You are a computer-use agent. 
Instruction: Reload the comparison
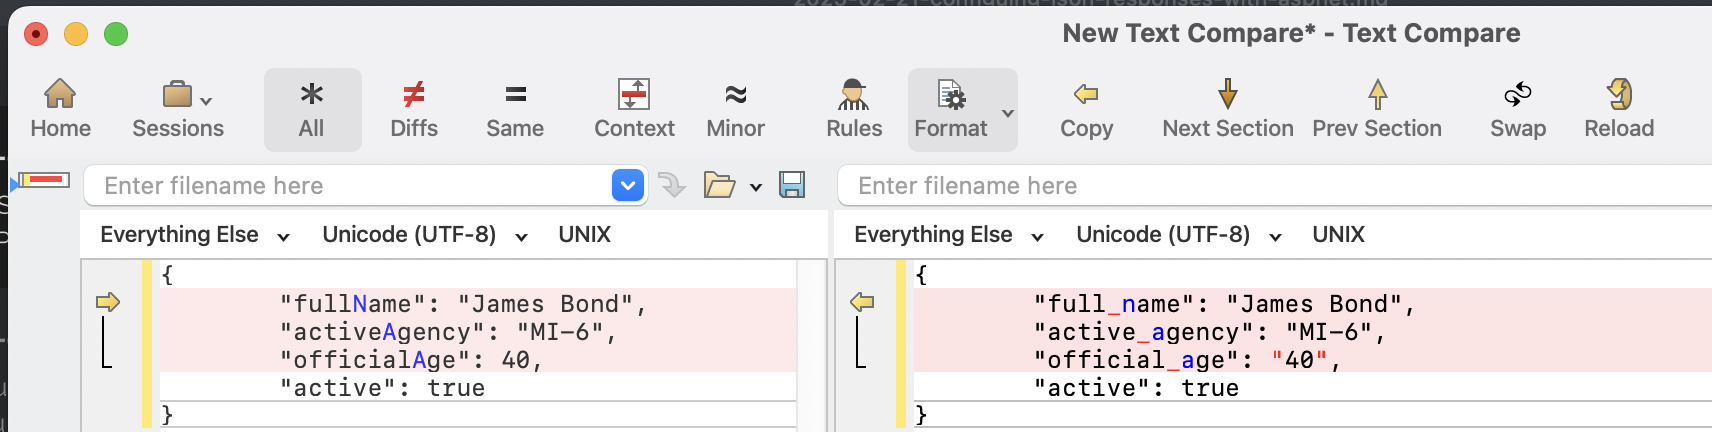click(1619, 109)
